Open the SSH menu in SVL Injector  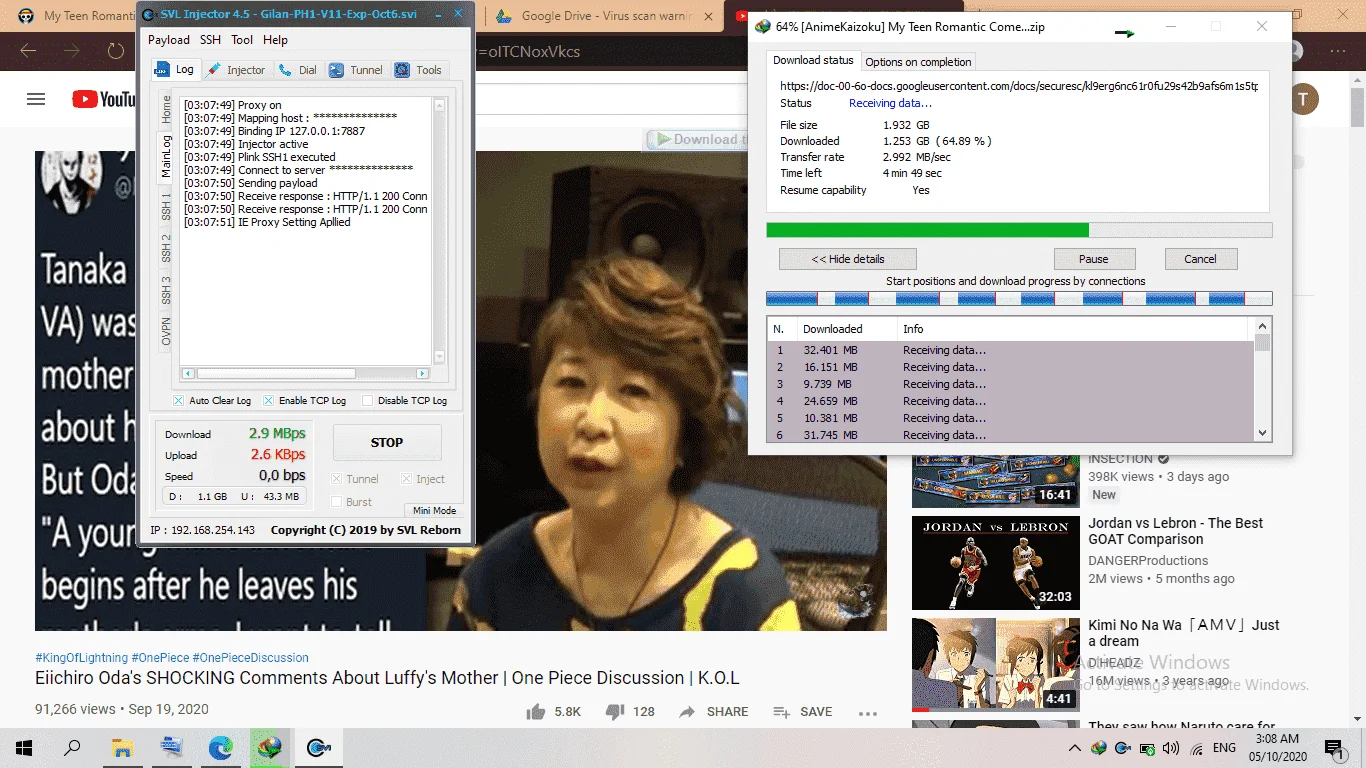[210, 40]
